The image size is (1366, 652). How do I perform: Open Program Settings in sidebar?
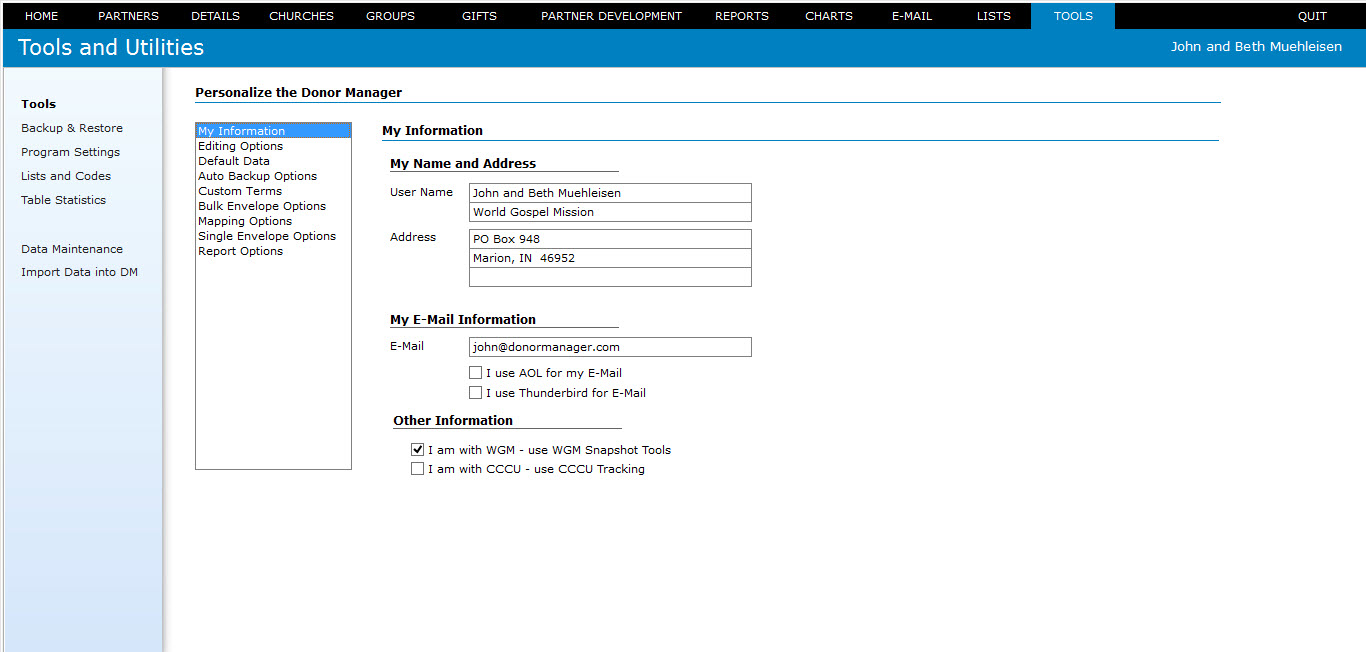tap(70, 152)
